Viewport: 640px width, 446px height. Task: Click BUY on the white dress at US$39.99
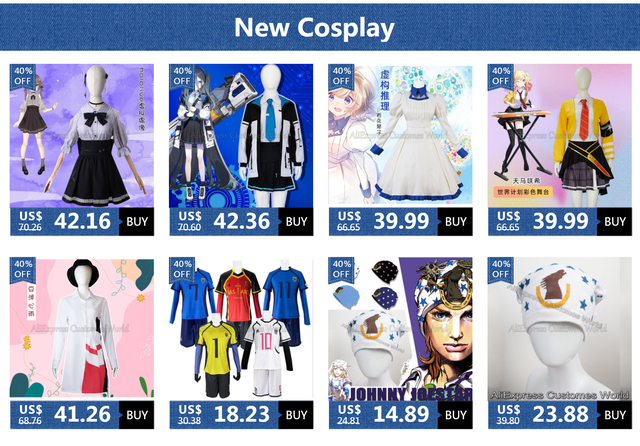coord(455,222)
